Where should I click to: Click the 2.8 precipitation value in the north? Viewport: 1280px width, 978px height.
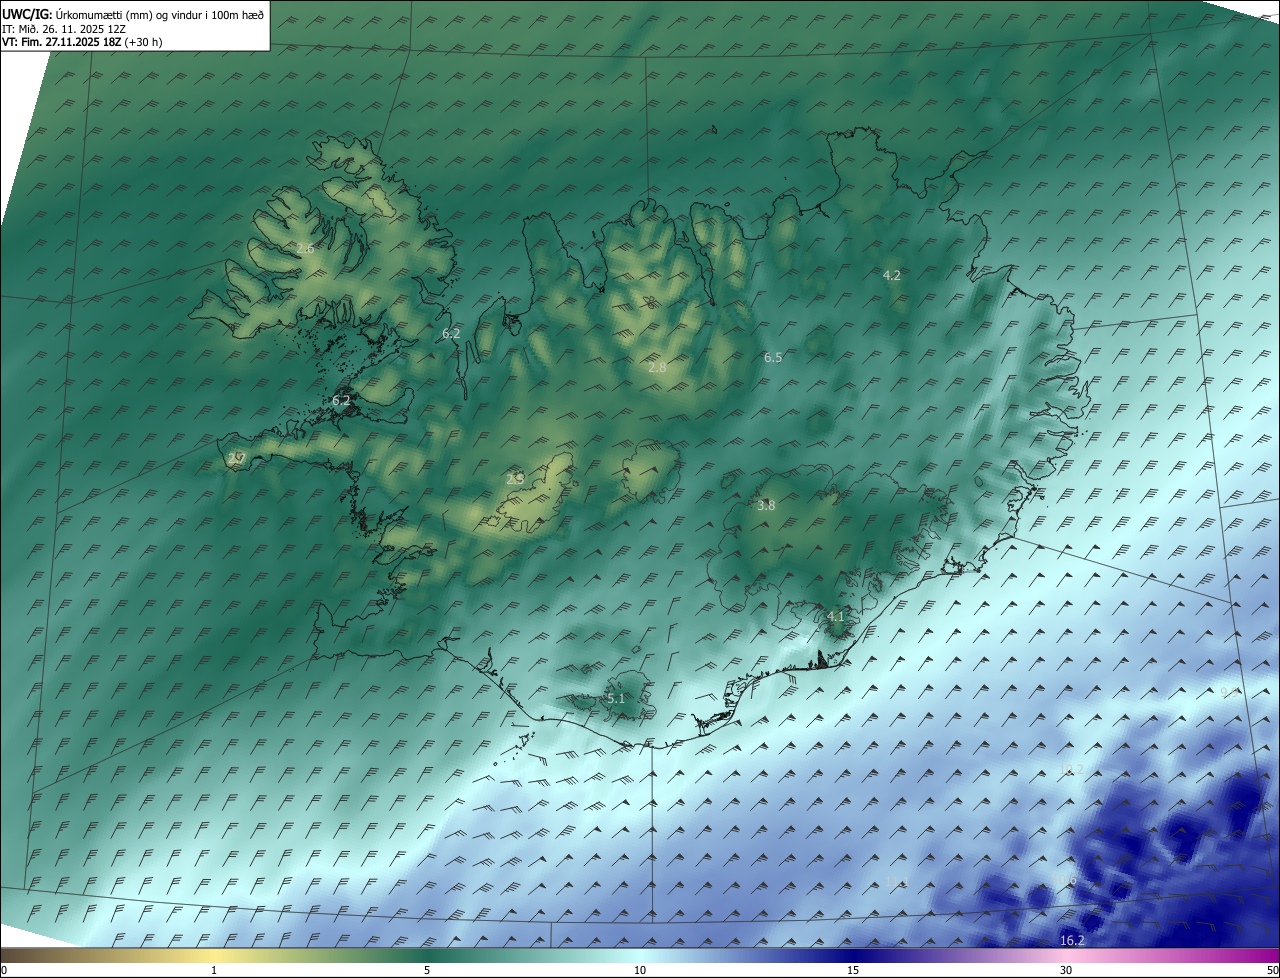click(657, 367)
